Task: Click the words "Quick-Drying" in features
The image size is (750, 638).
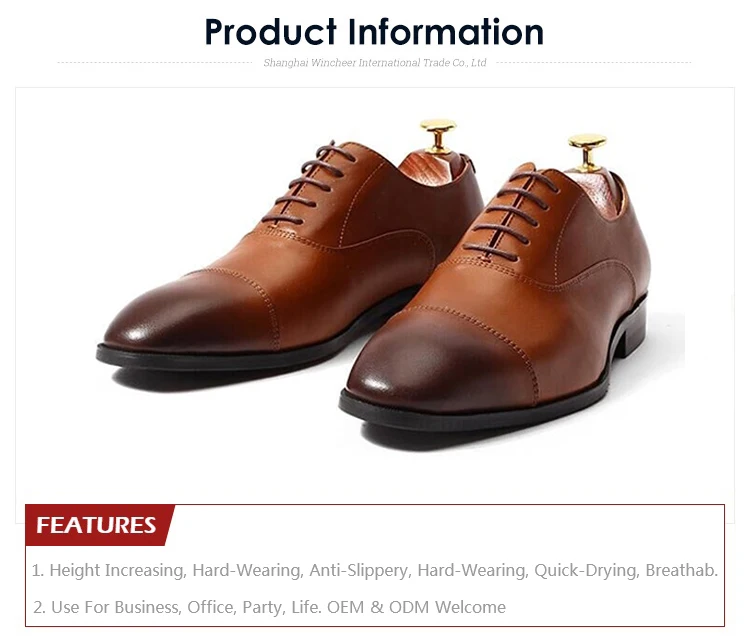Action: [x=586, y=570]
